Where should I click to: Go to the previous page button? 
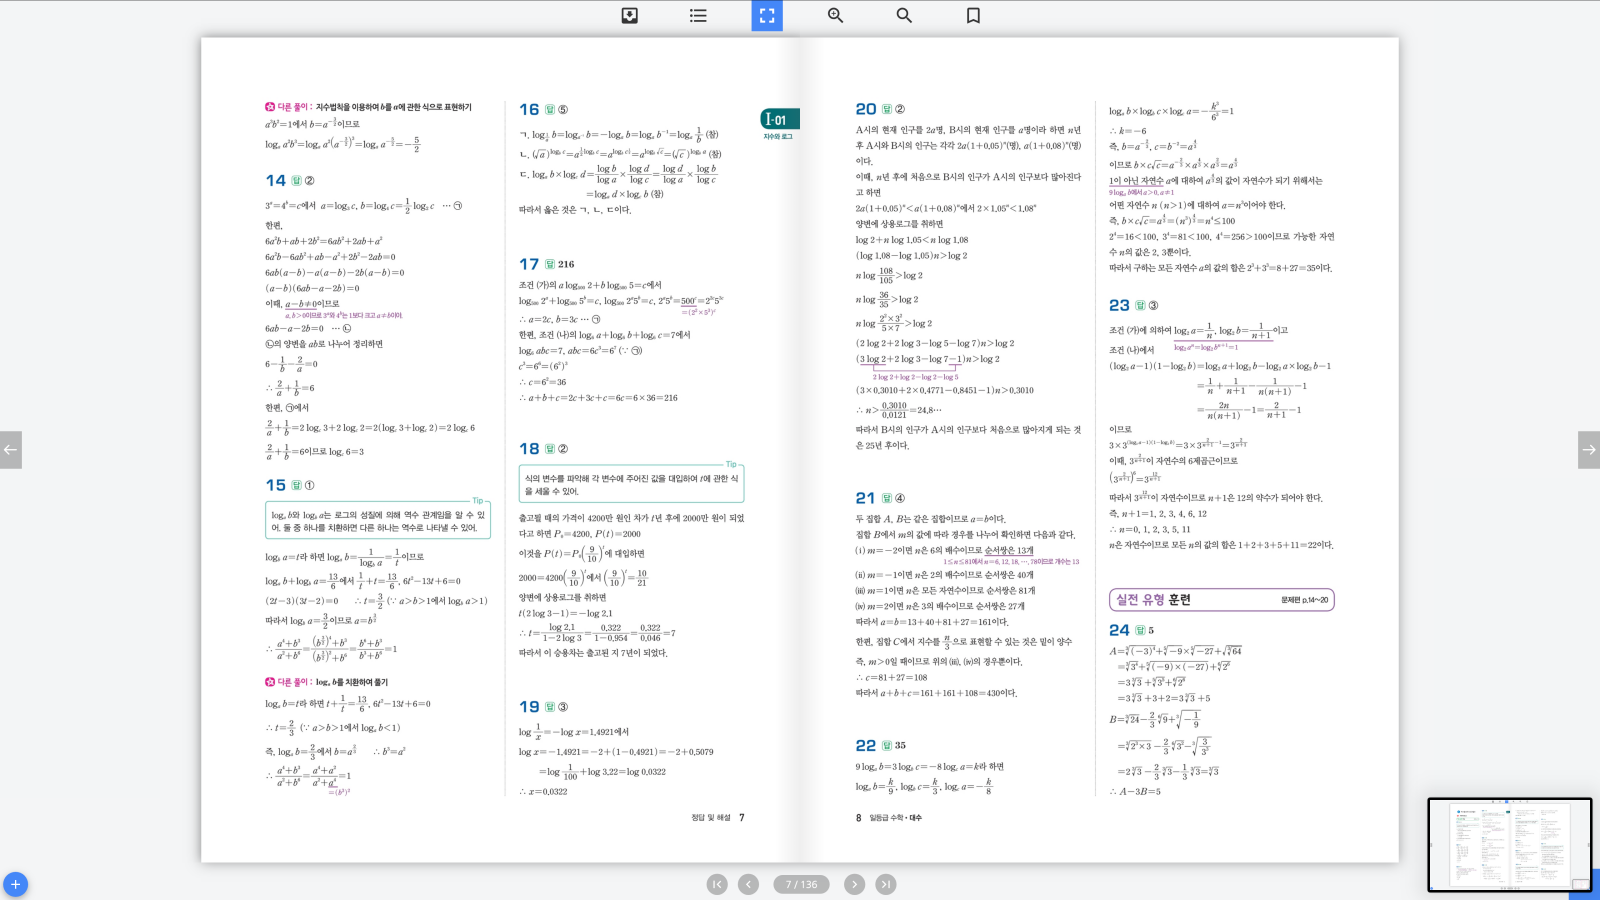(748, 884)
